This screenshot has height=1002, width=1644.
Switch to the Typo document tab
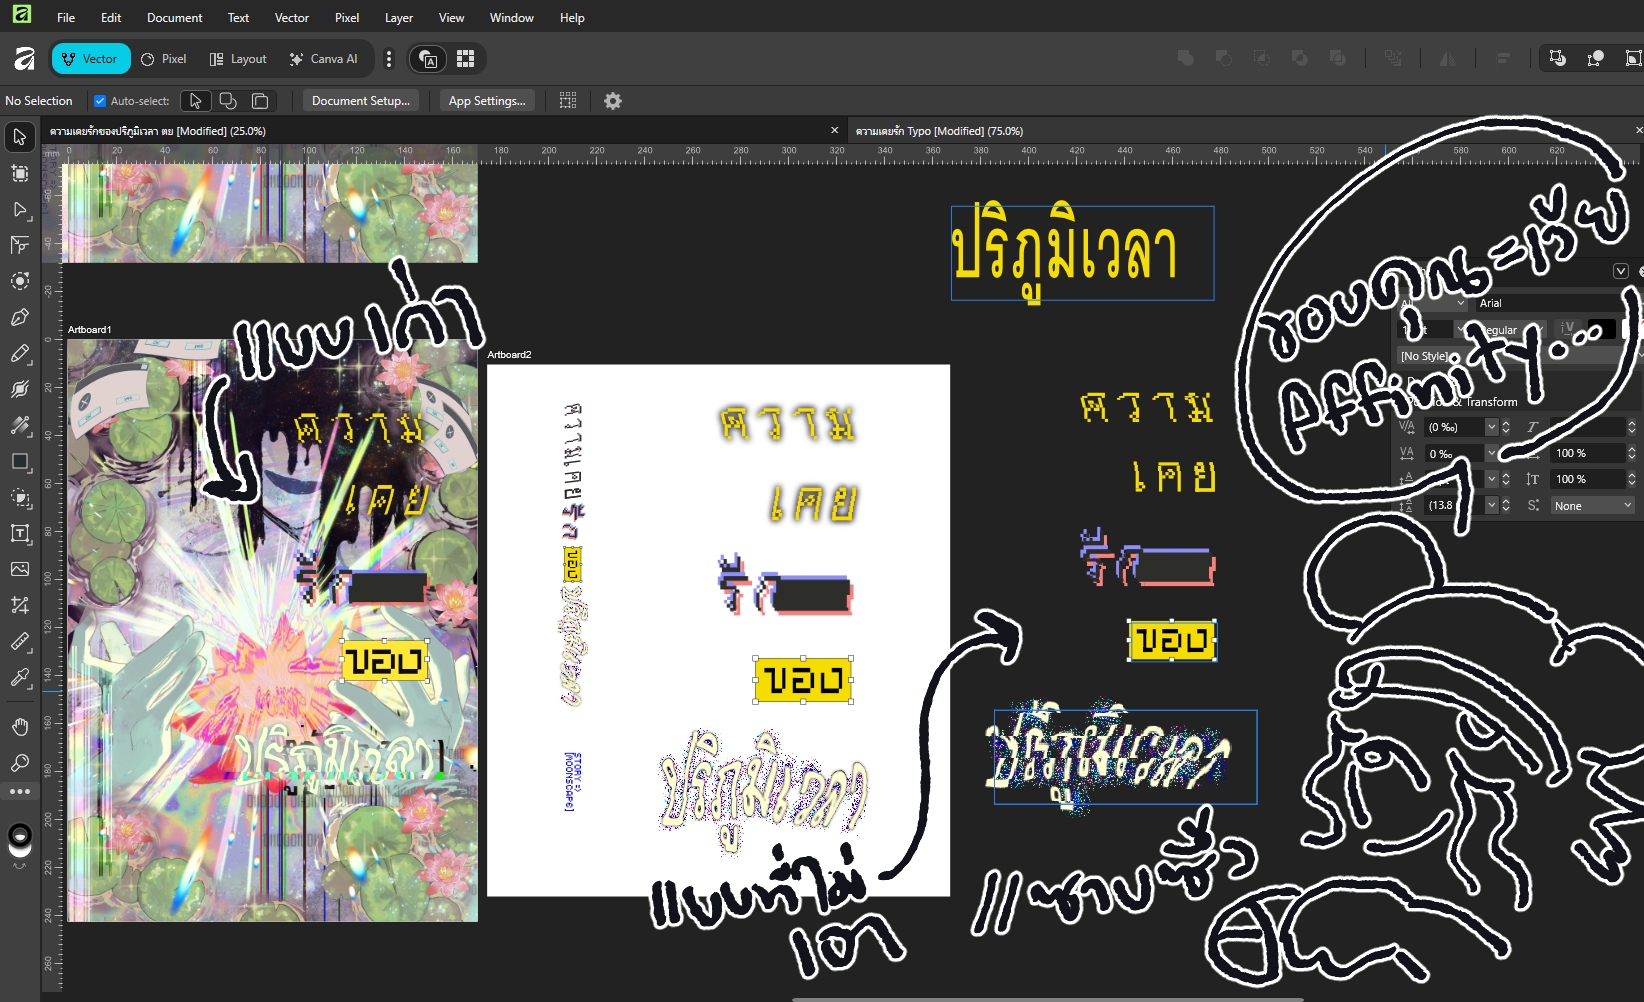939,131
